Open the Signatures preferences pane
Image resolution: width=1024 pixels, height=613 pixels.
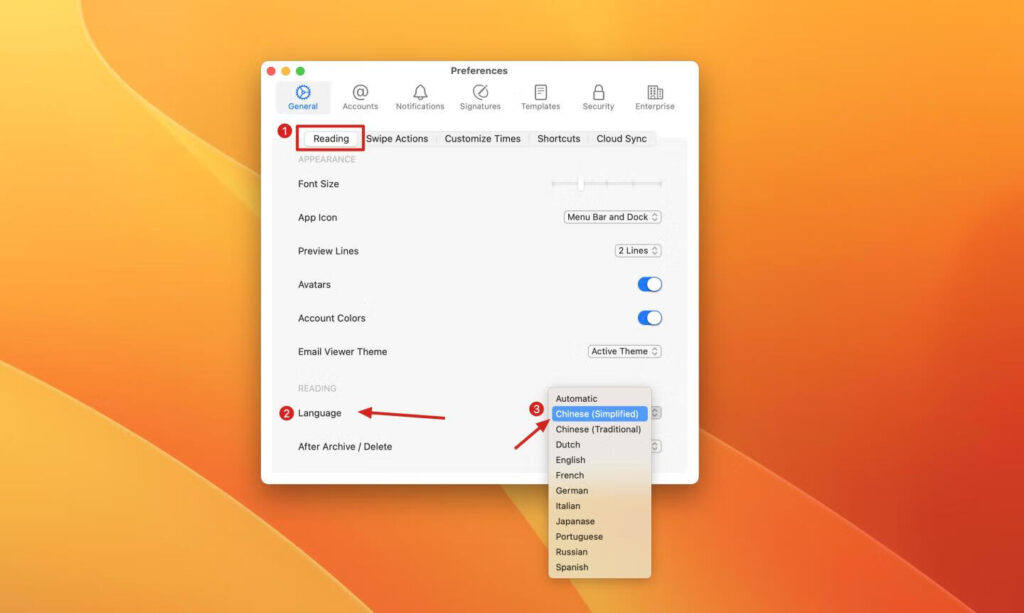pyautogui.click(x=479, y=95)
